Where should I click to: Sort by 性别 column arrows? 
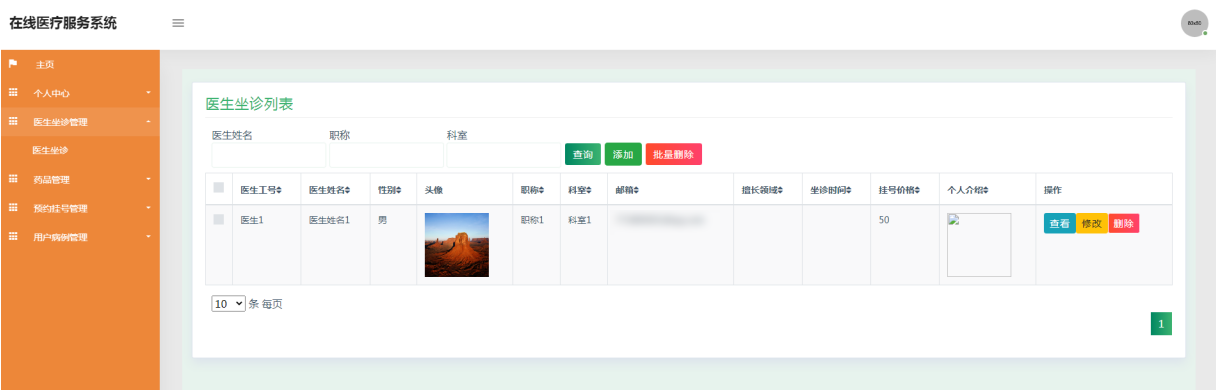pyautogui.click(x=398, y=190)
